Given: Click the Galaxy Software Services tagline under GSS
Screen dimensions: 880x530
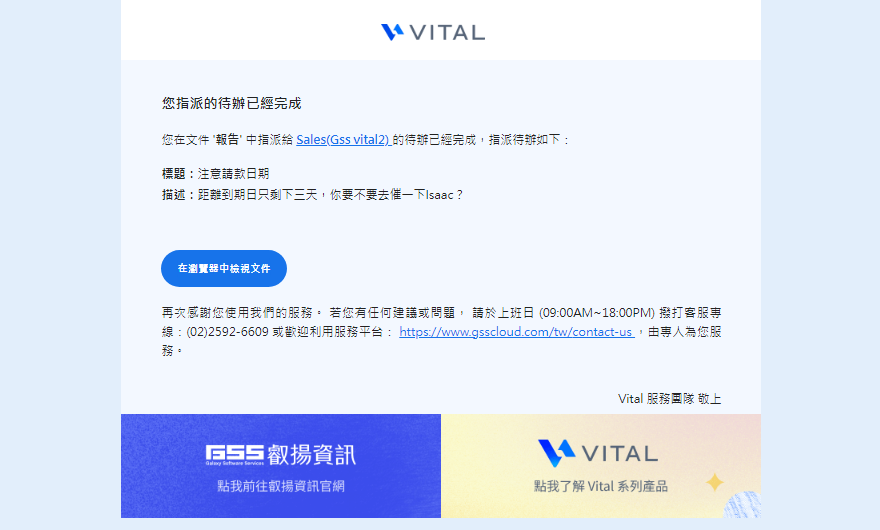Looking at the screenshot, I should point(235,463).
